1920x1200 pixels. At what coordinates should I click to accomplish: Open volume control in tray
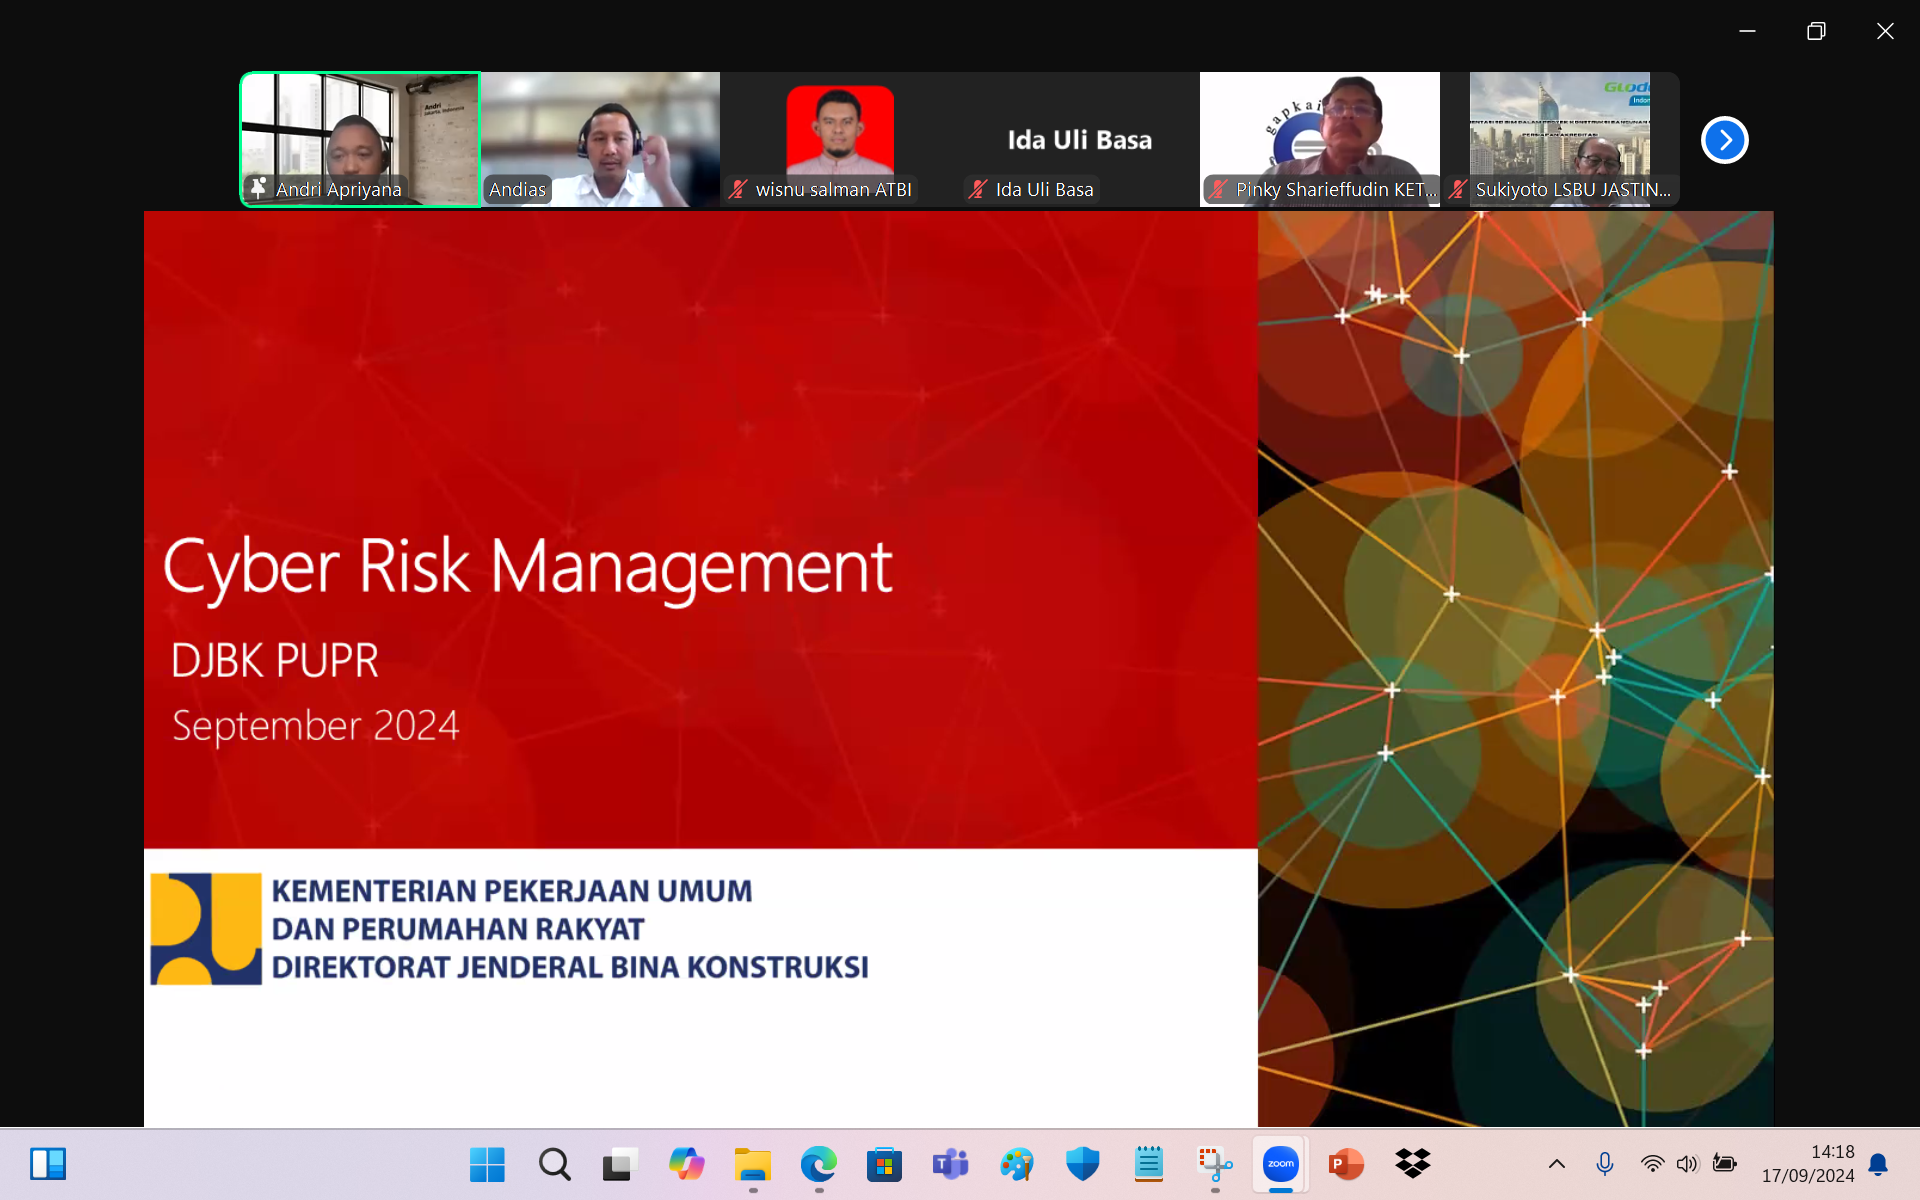[1688, 1164]
